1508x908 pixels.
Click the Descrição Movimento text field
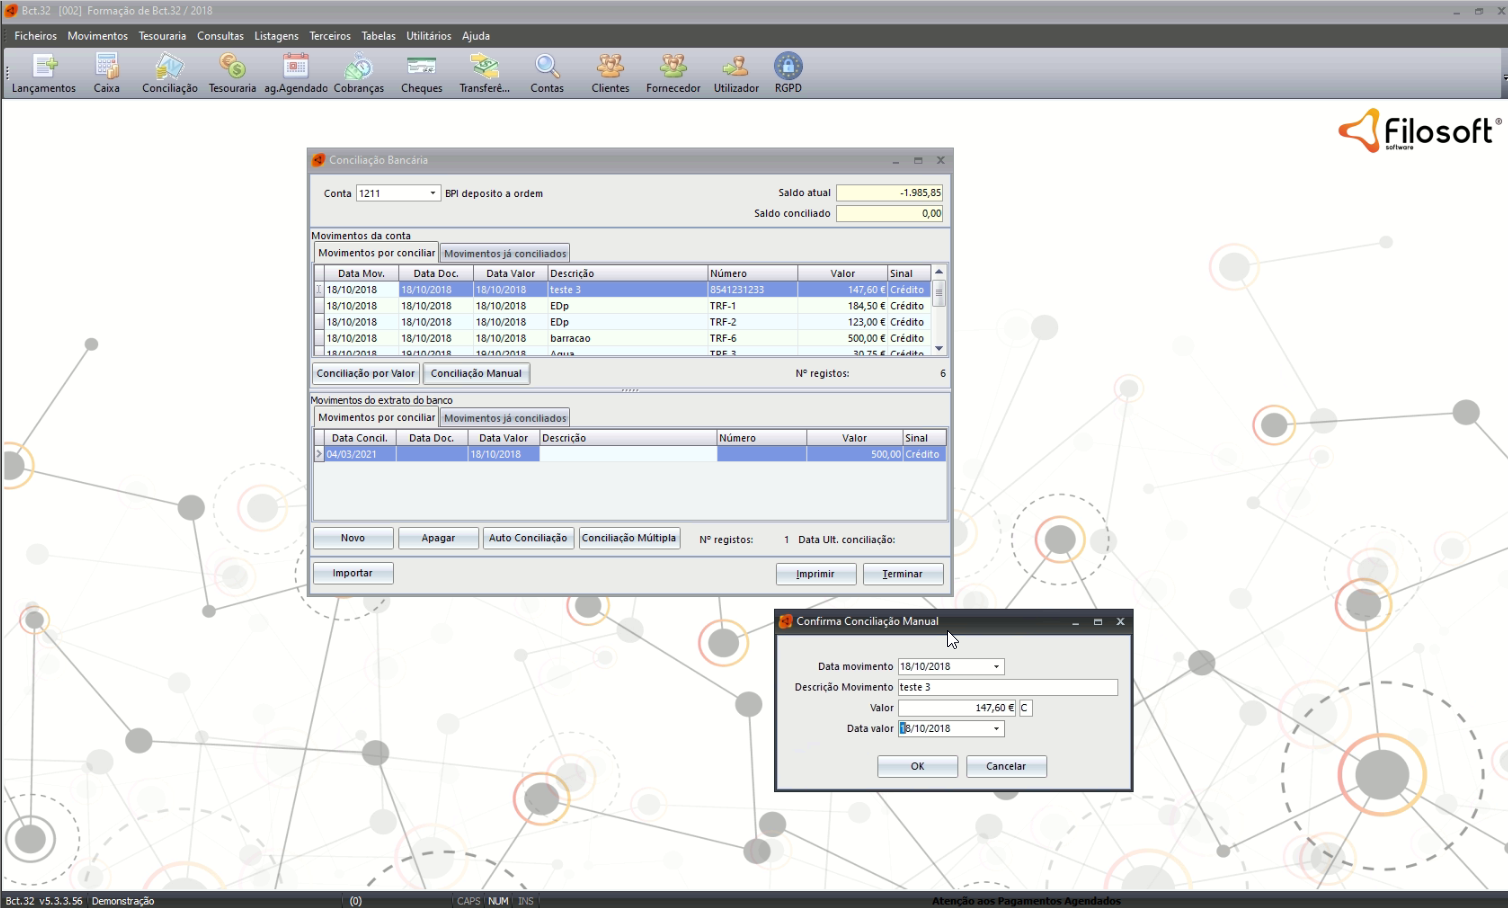point(1007,688)
